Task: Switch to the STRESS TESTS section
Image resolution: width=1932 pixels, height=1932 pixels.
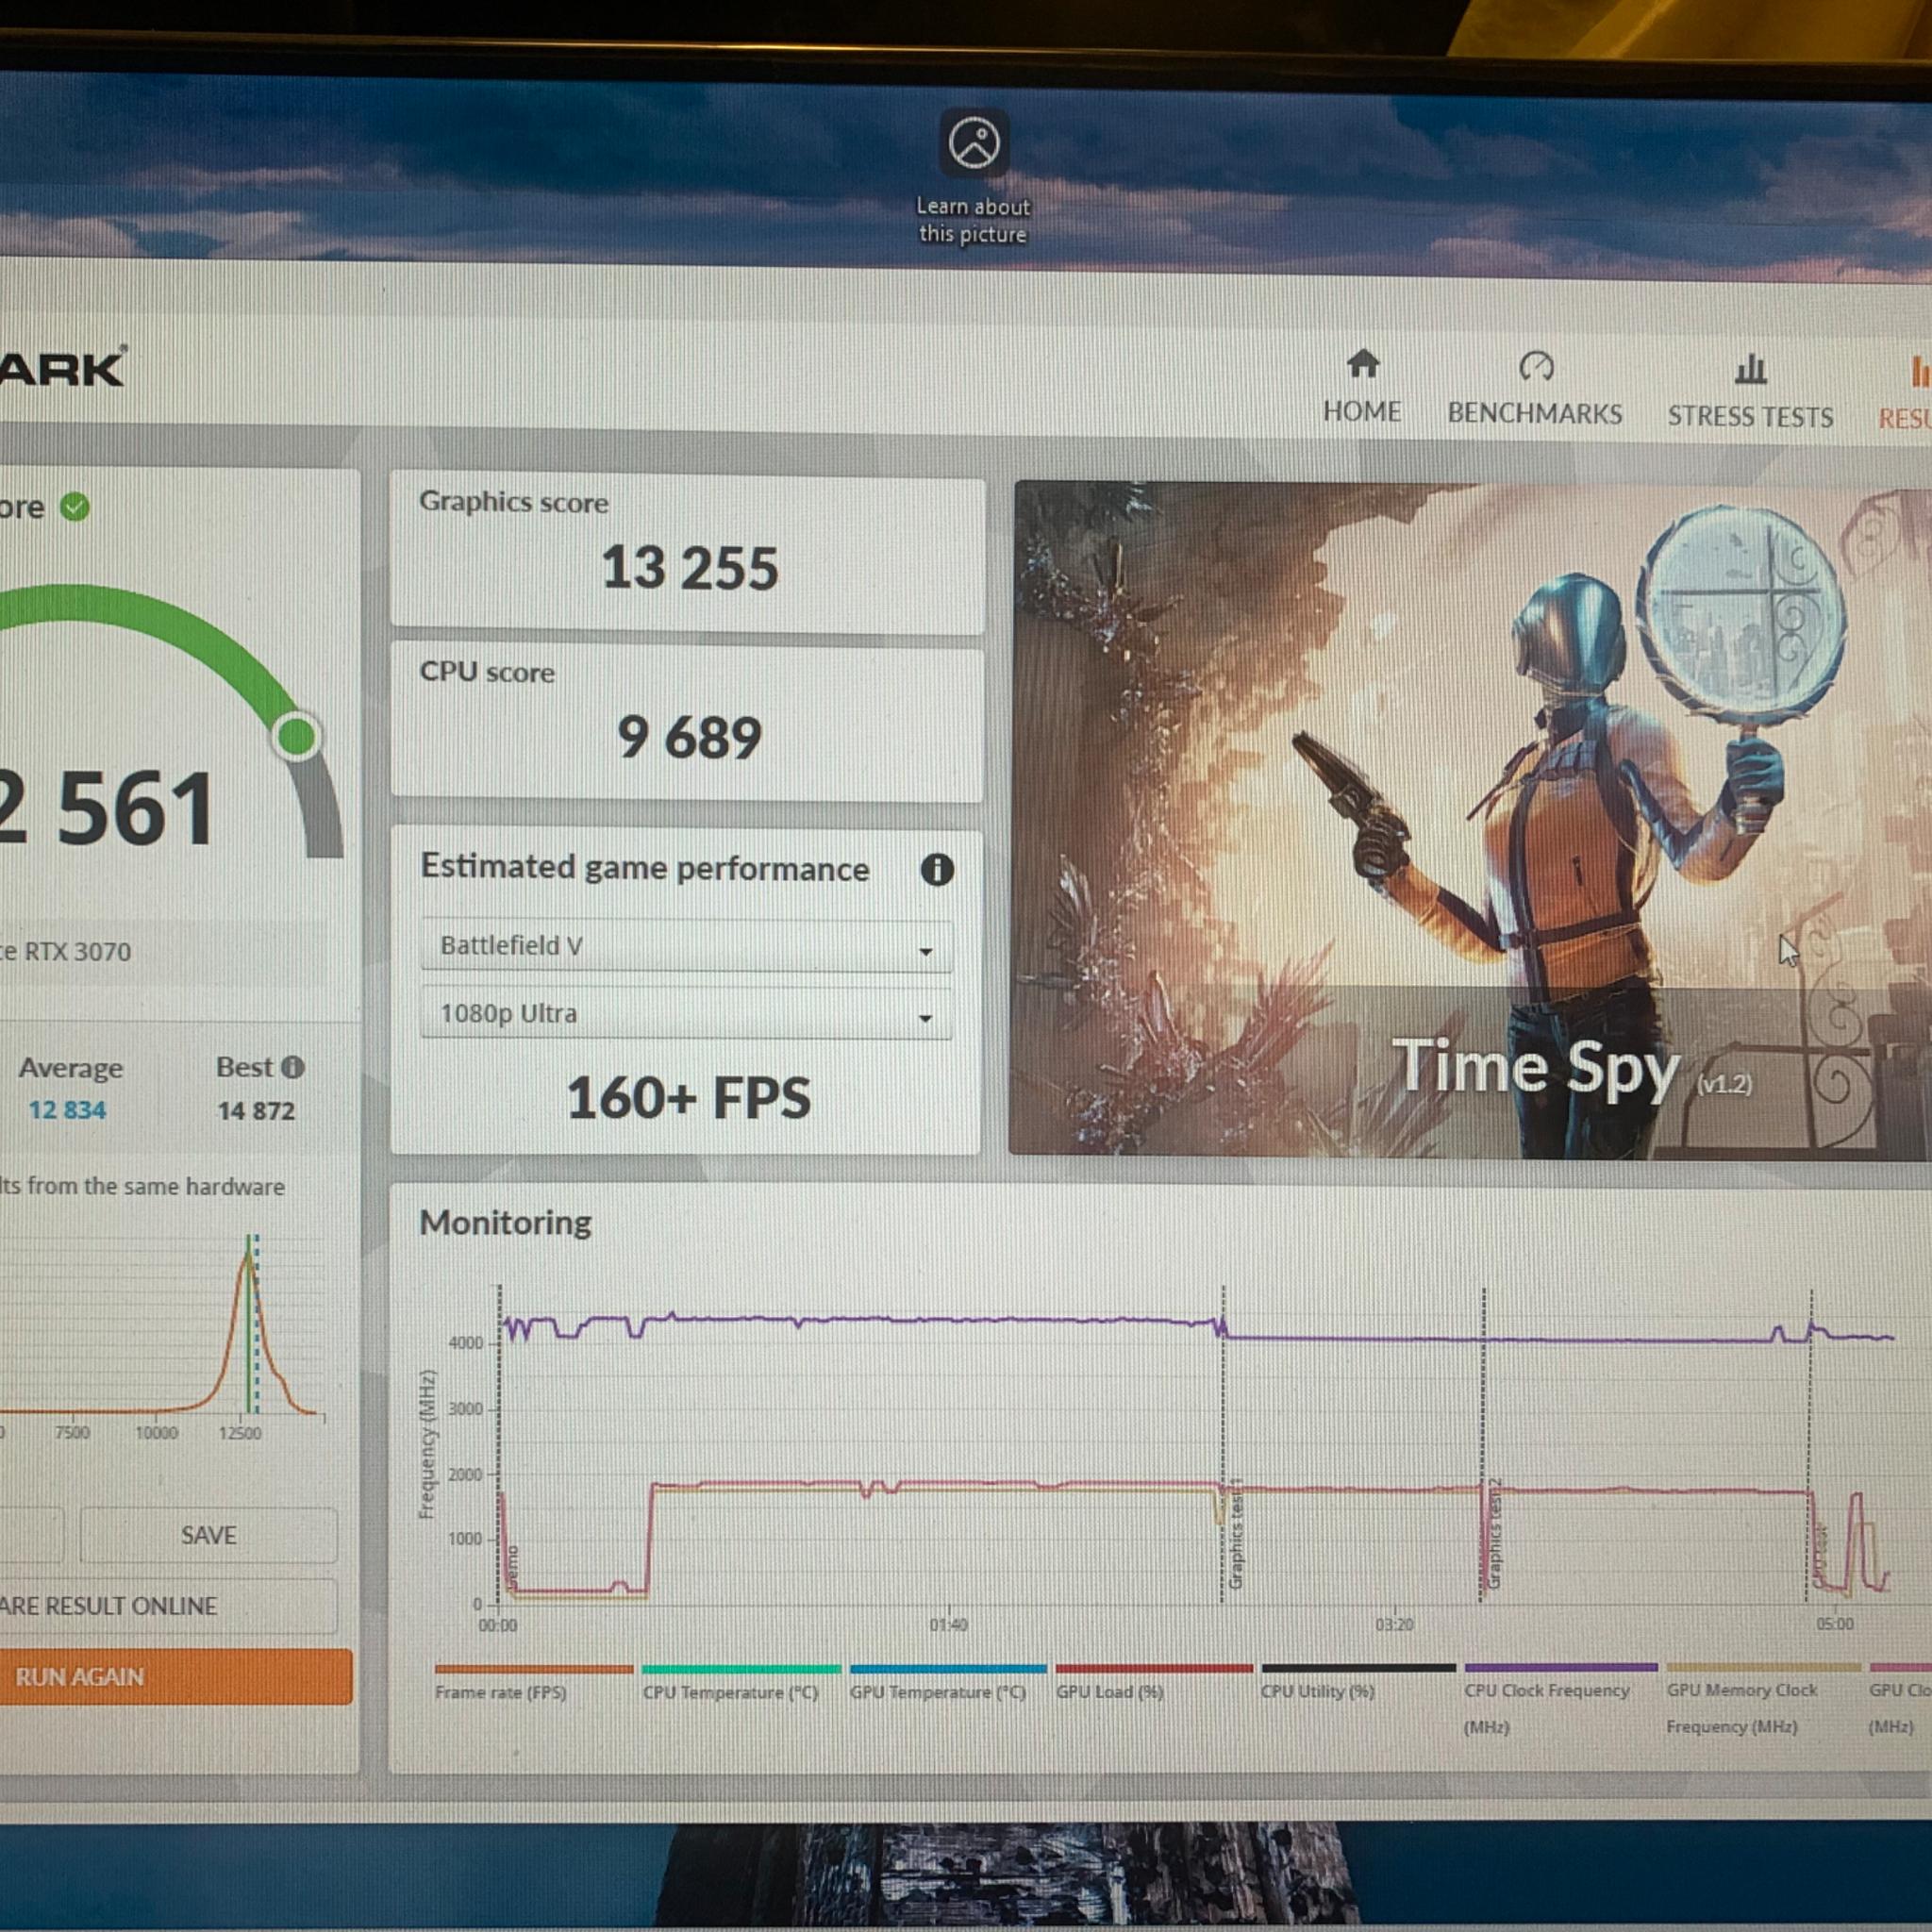Action: coord(1750,391)
